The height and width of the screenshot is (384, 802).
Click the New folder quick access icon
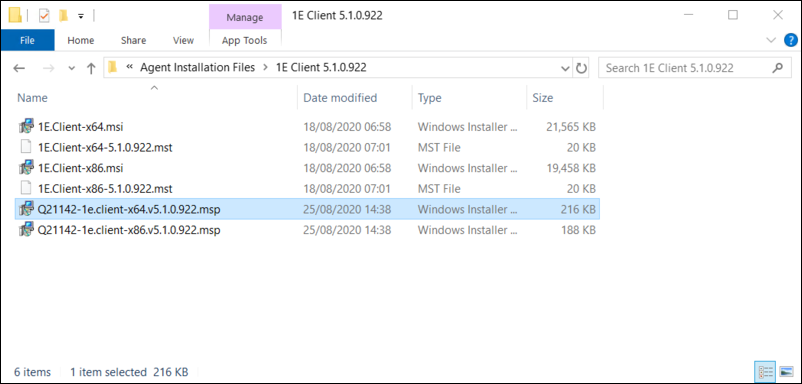coord(63,16)
